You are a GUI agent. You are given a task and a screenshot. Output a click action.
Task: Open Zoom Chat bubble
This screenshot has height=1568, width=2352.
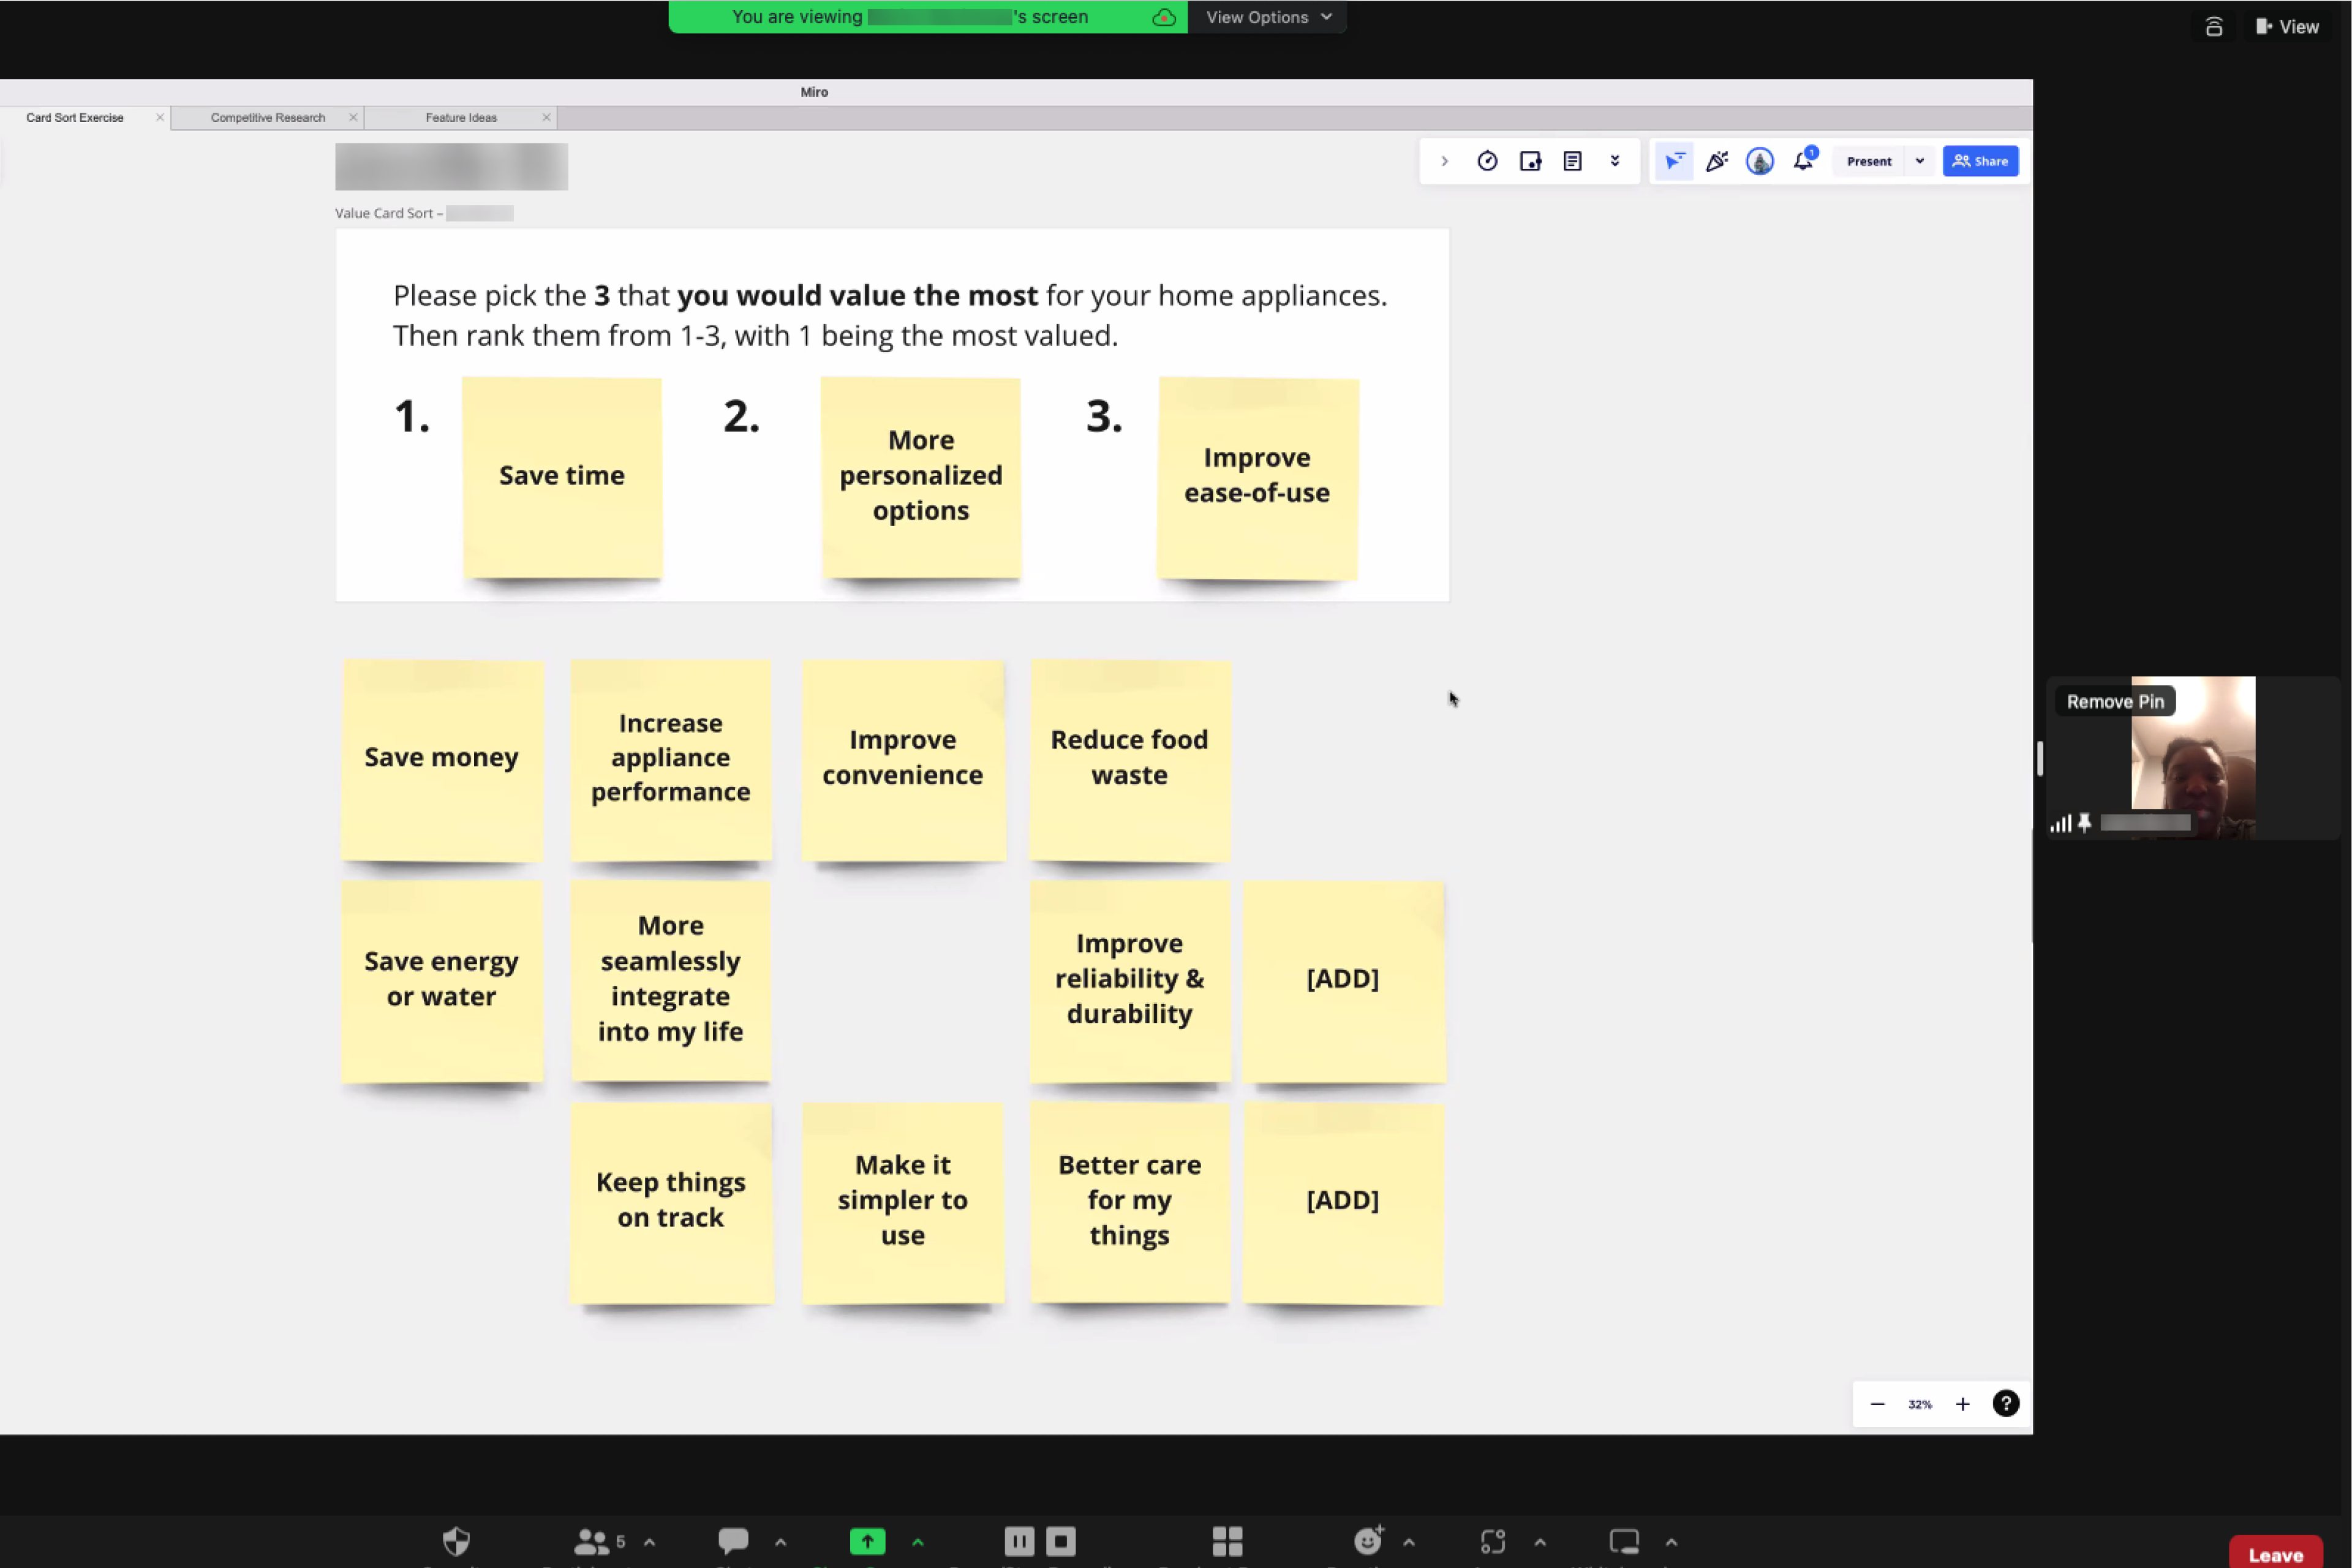733,1541
